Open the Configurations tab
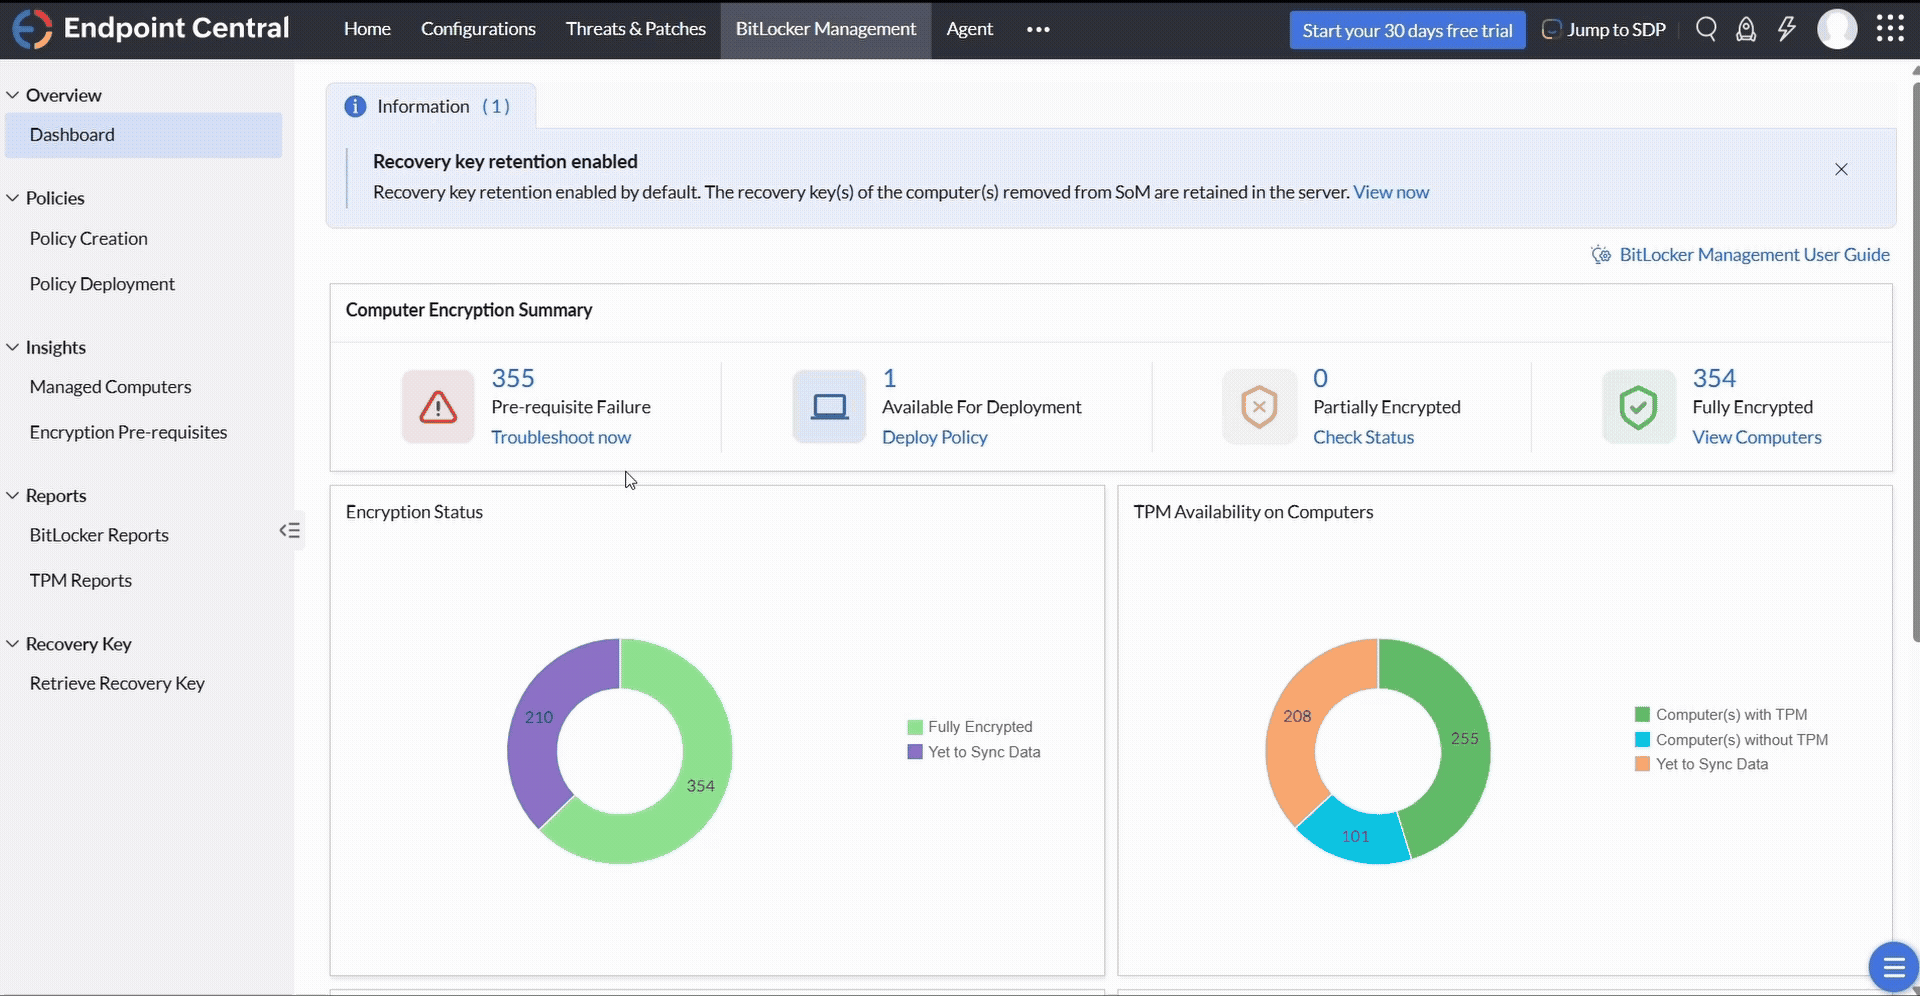1920x996 pixels. (x=478, y=29)
